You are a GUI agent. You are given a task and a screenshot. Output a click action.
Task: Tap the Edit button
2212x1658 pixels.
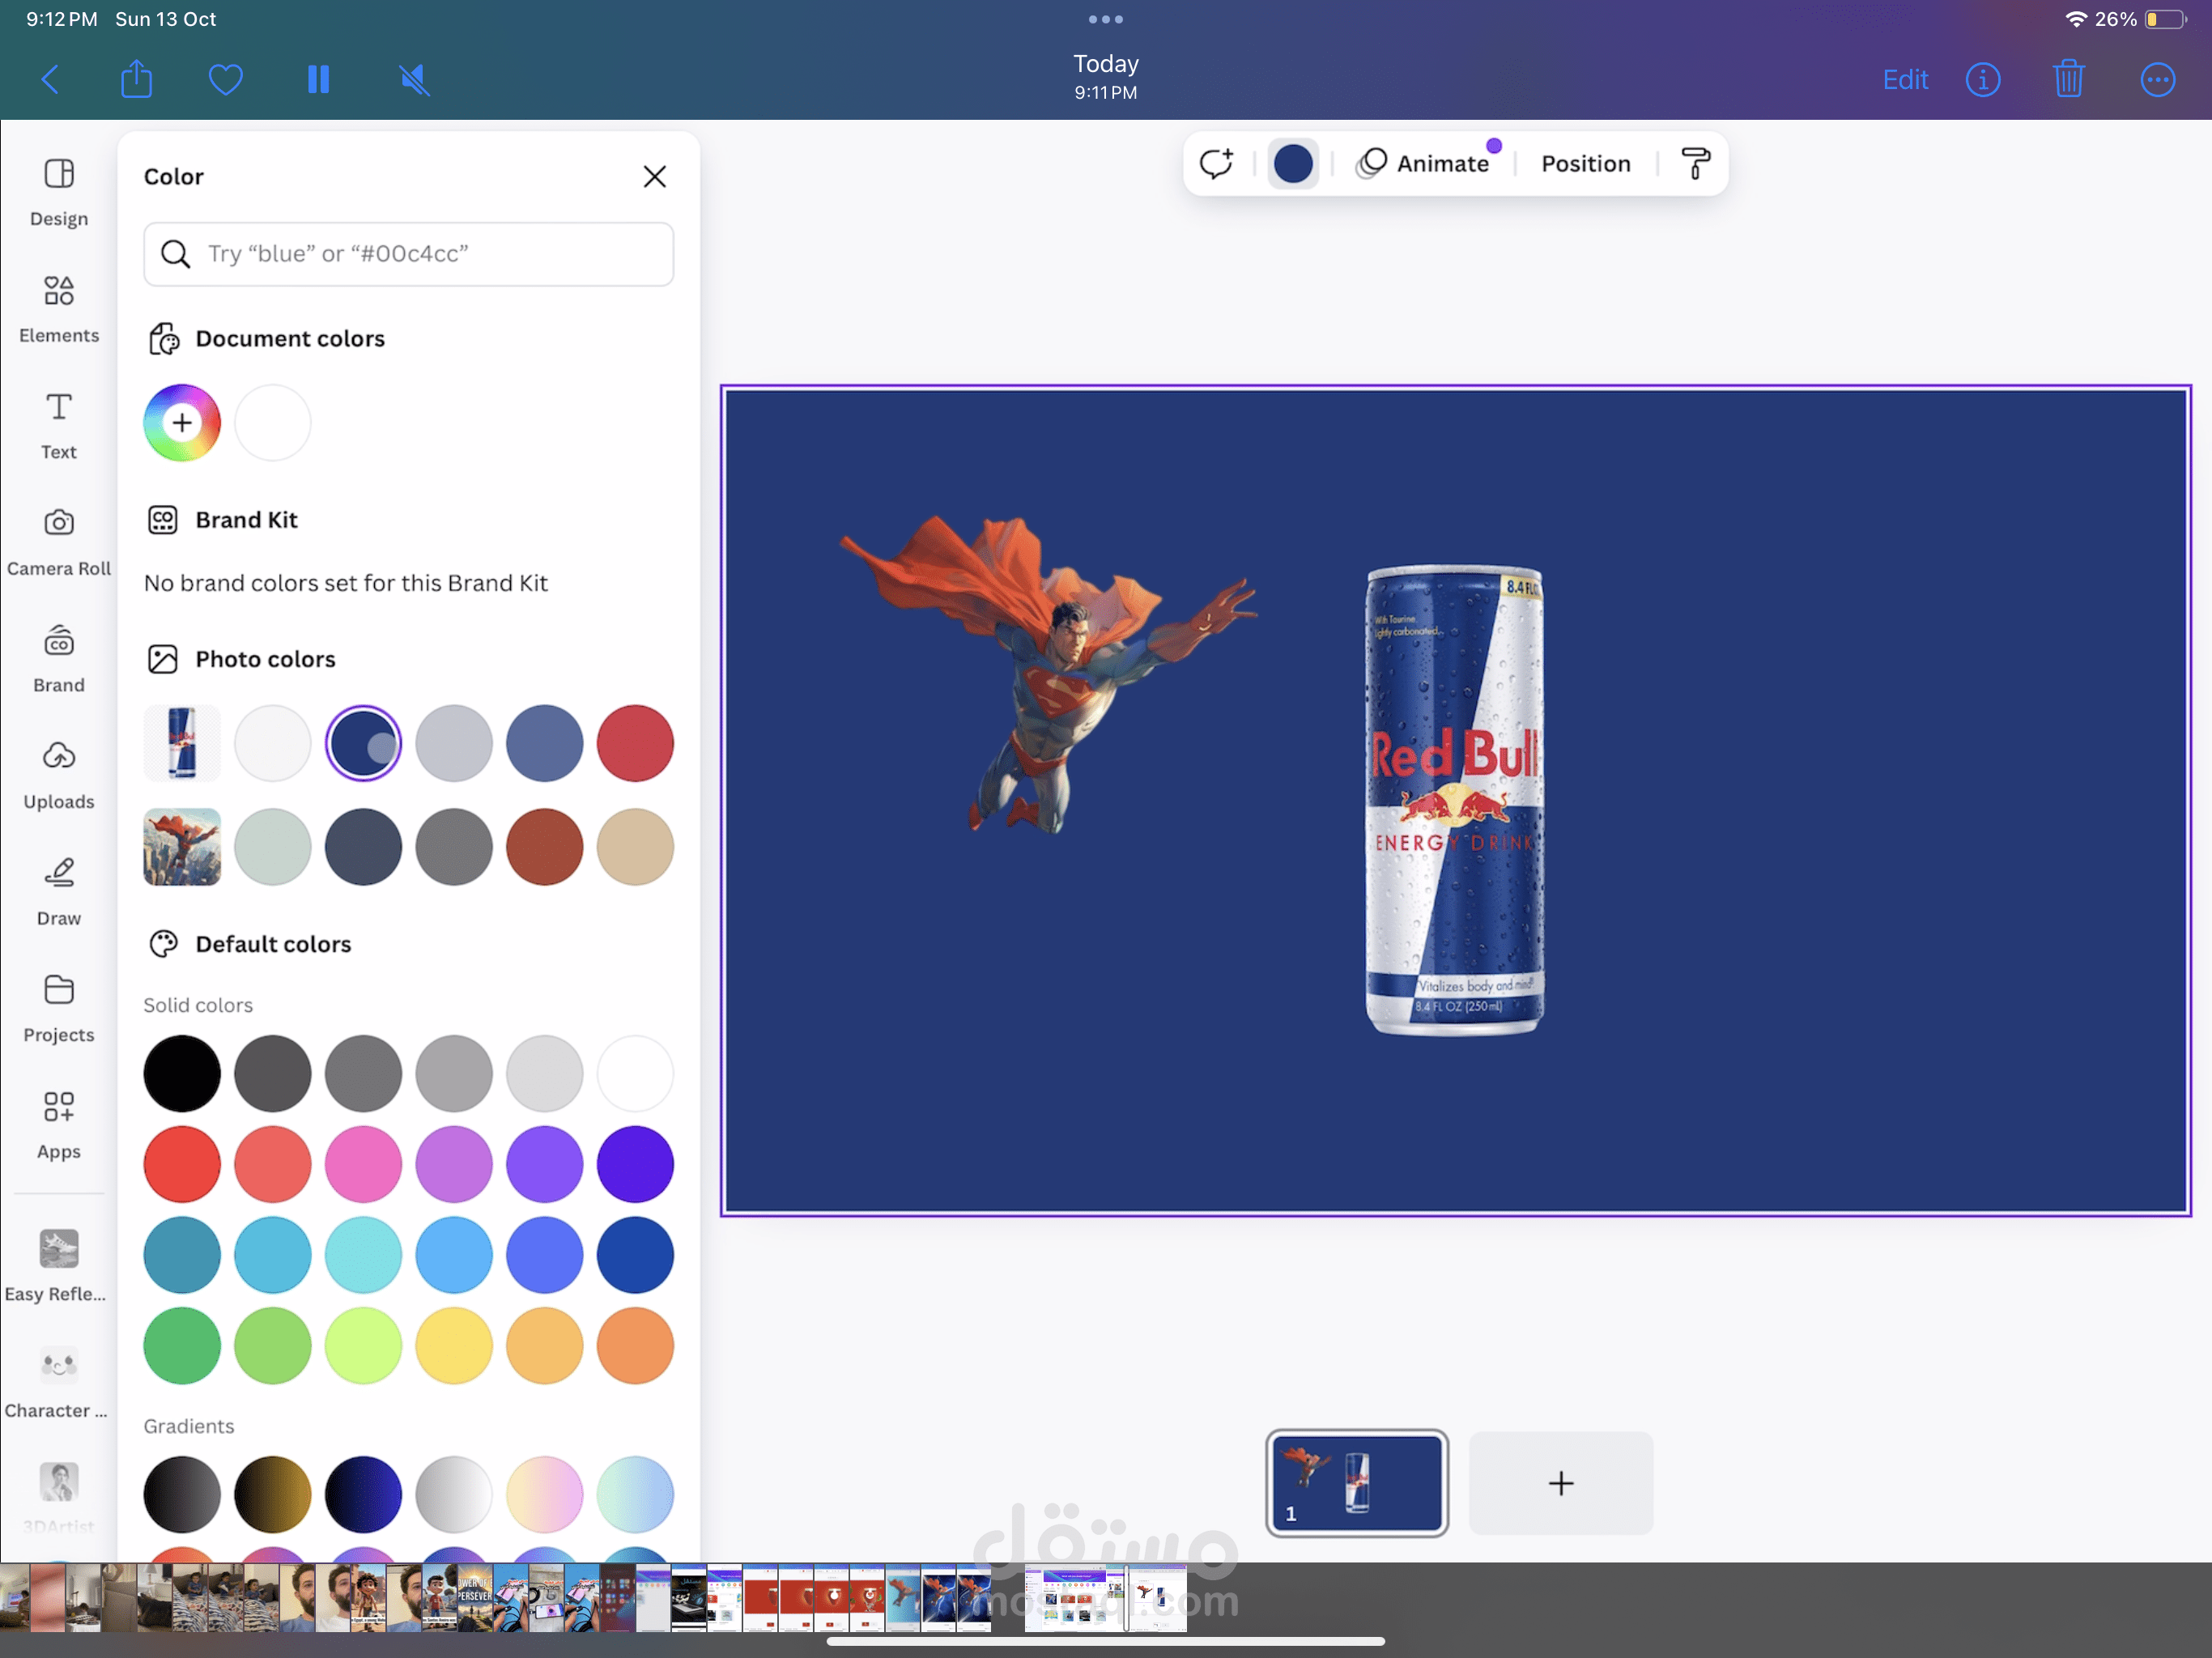coord(1904,79)
